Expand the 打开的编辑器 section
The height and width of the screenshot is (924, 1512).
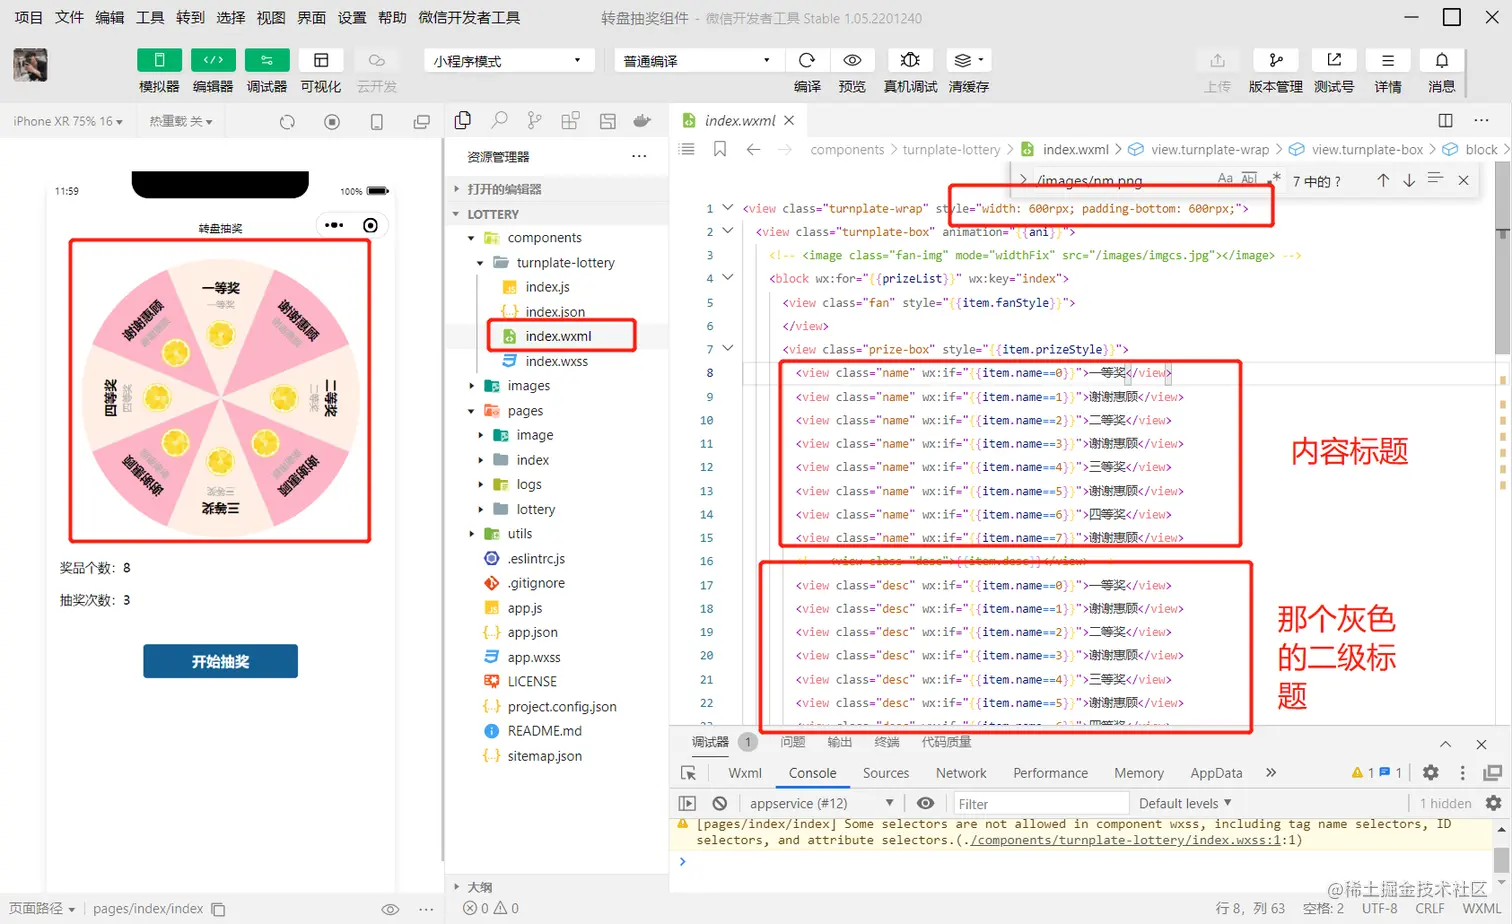[557, 189]
